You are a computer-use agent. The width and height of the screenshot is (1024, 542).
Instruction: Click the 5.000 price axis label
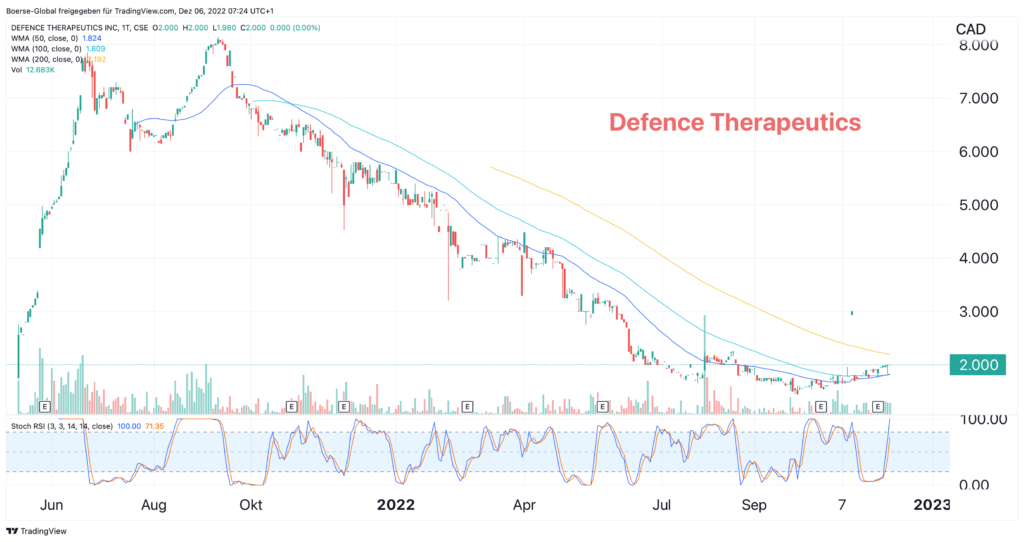pos(978,205)
